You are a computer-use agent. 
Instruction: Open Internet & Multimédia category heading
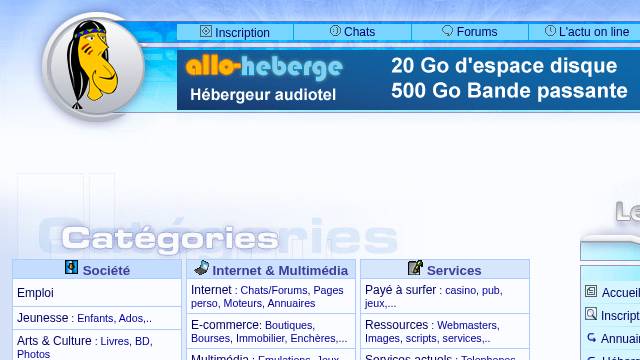click(280, 270)
